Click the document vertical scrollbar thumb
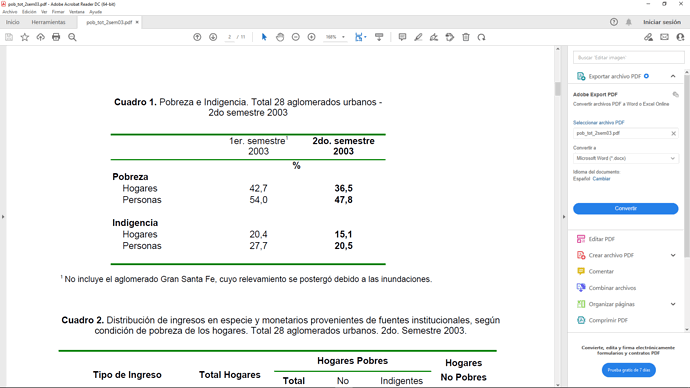 pos(558,88)
